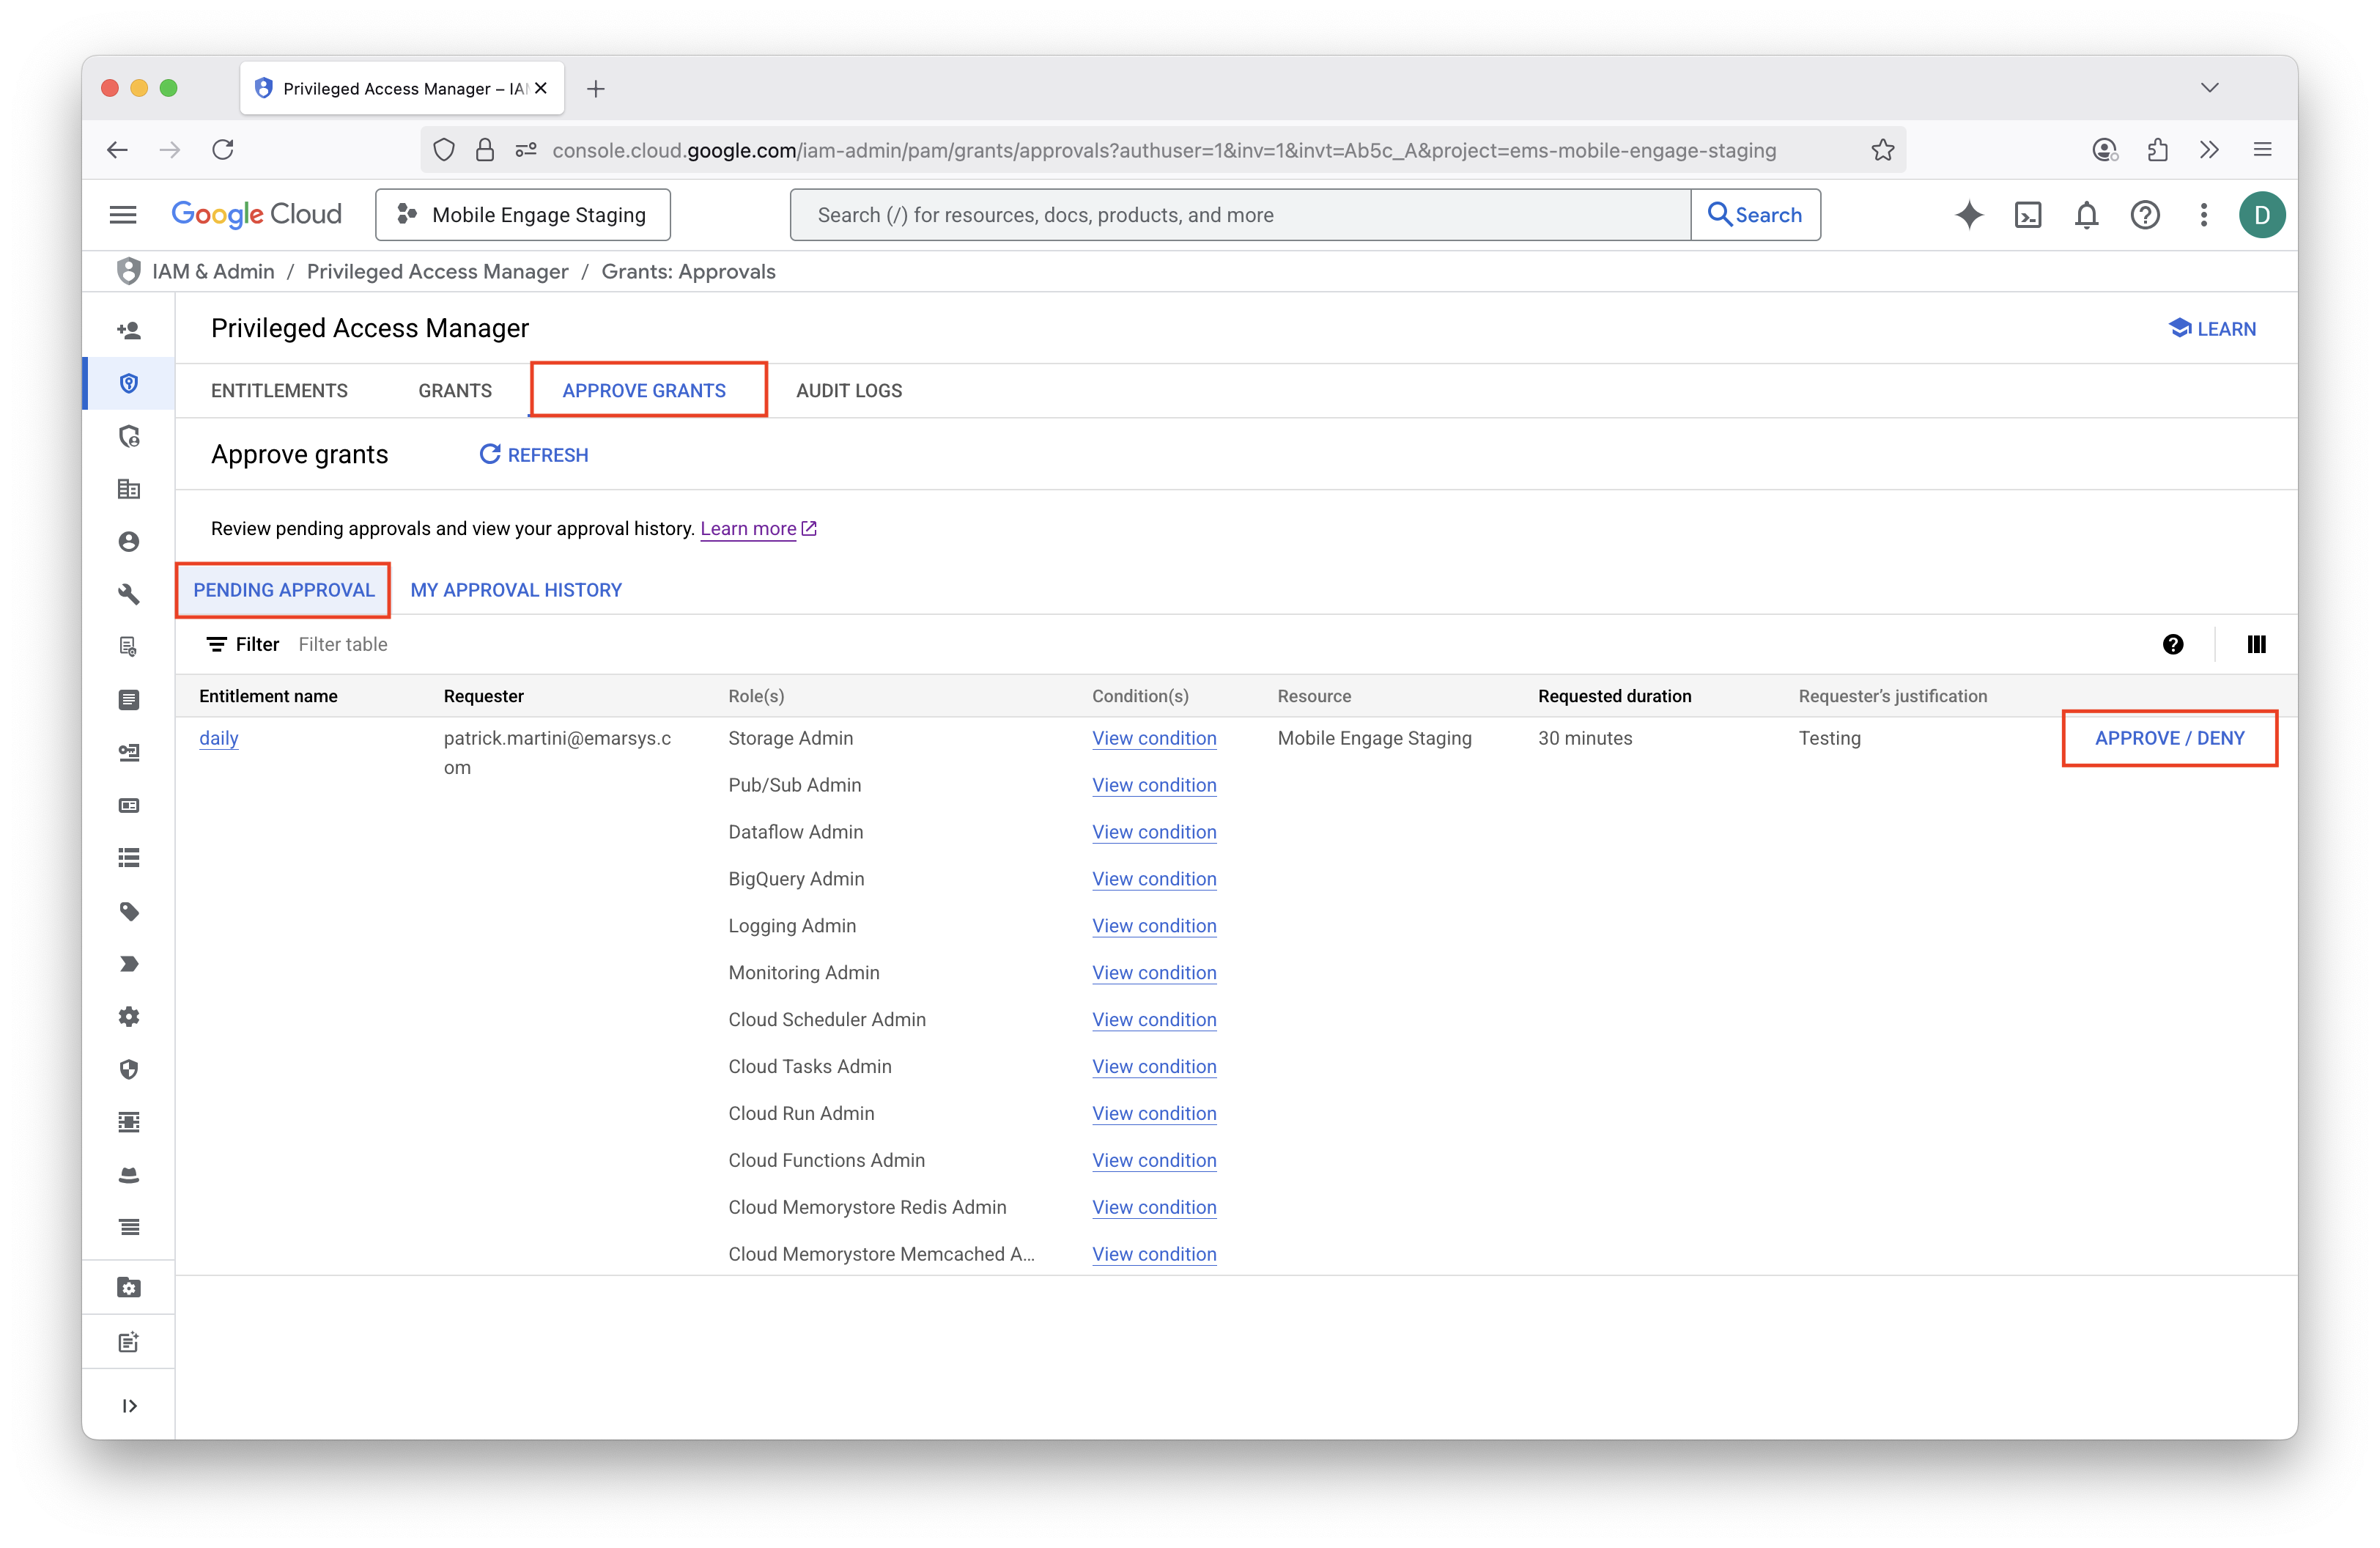Expand browser tab list chevron

pos(2210,88)
